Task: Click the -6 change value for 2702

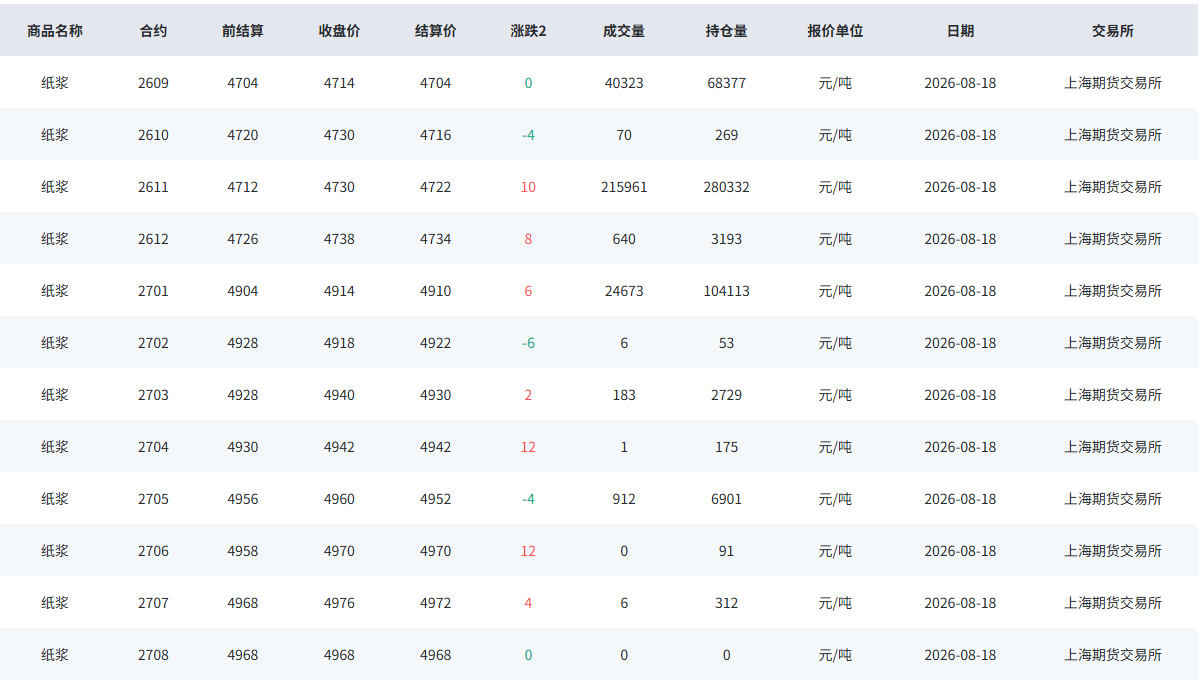Action: click(x=528, y=343)
